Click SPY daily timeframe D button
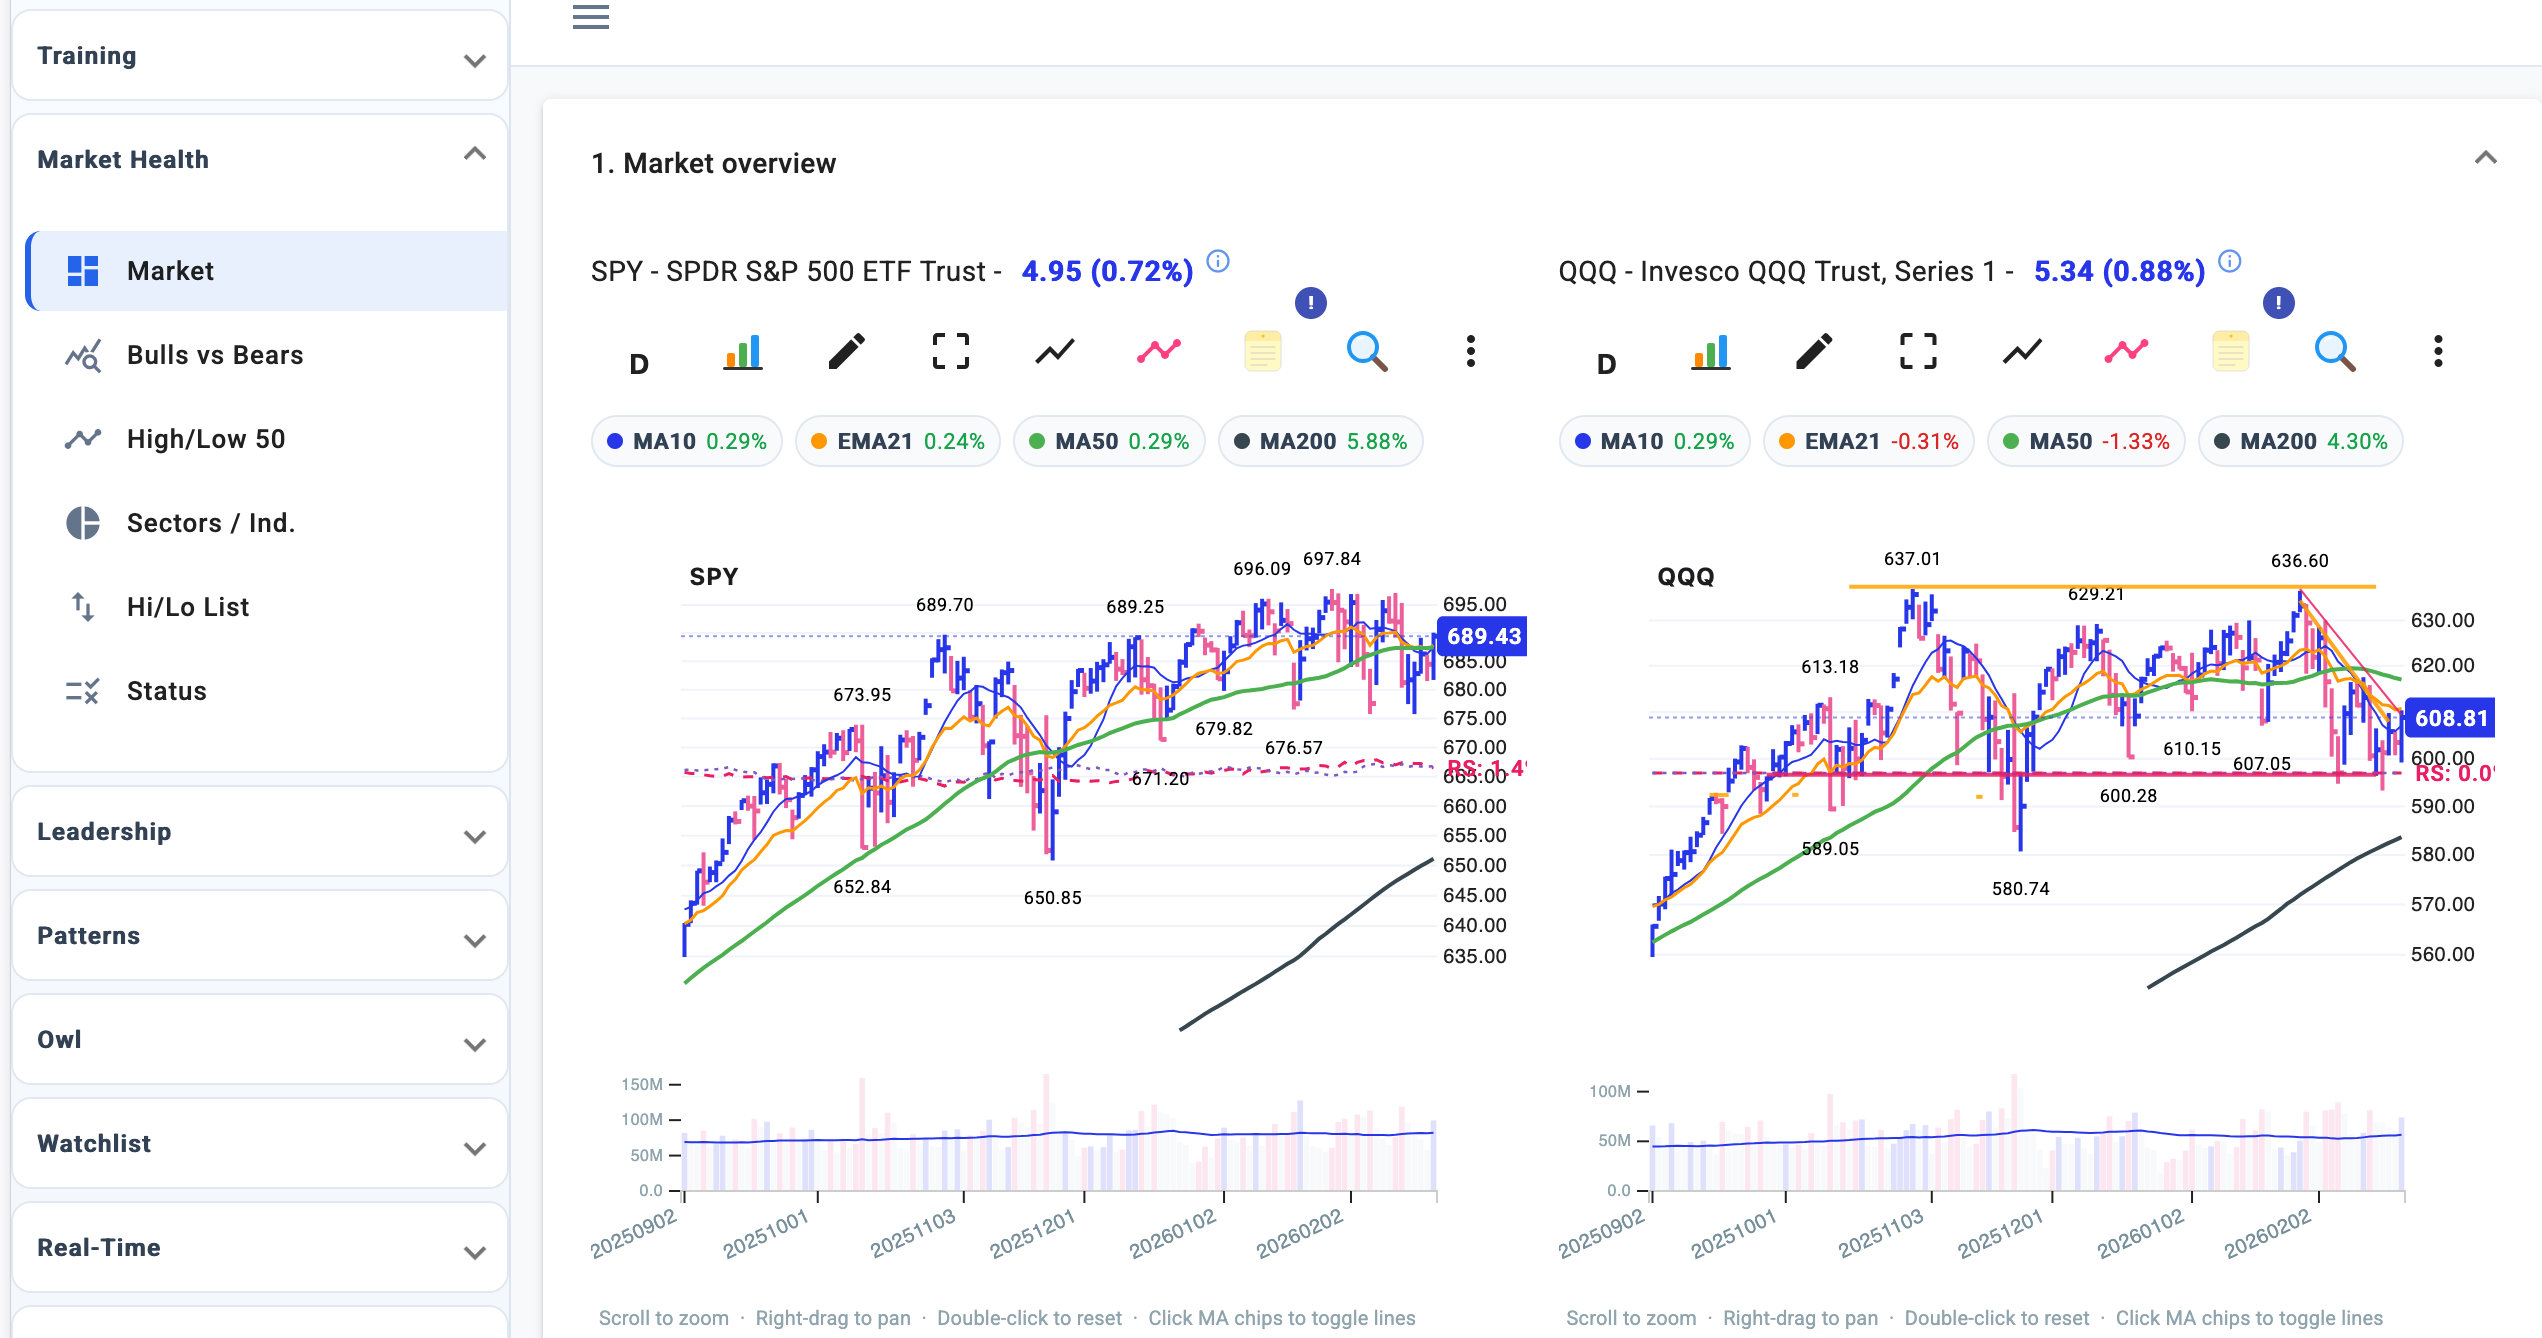Viewport: 2542px width, 1338px height. click(639, 364)
